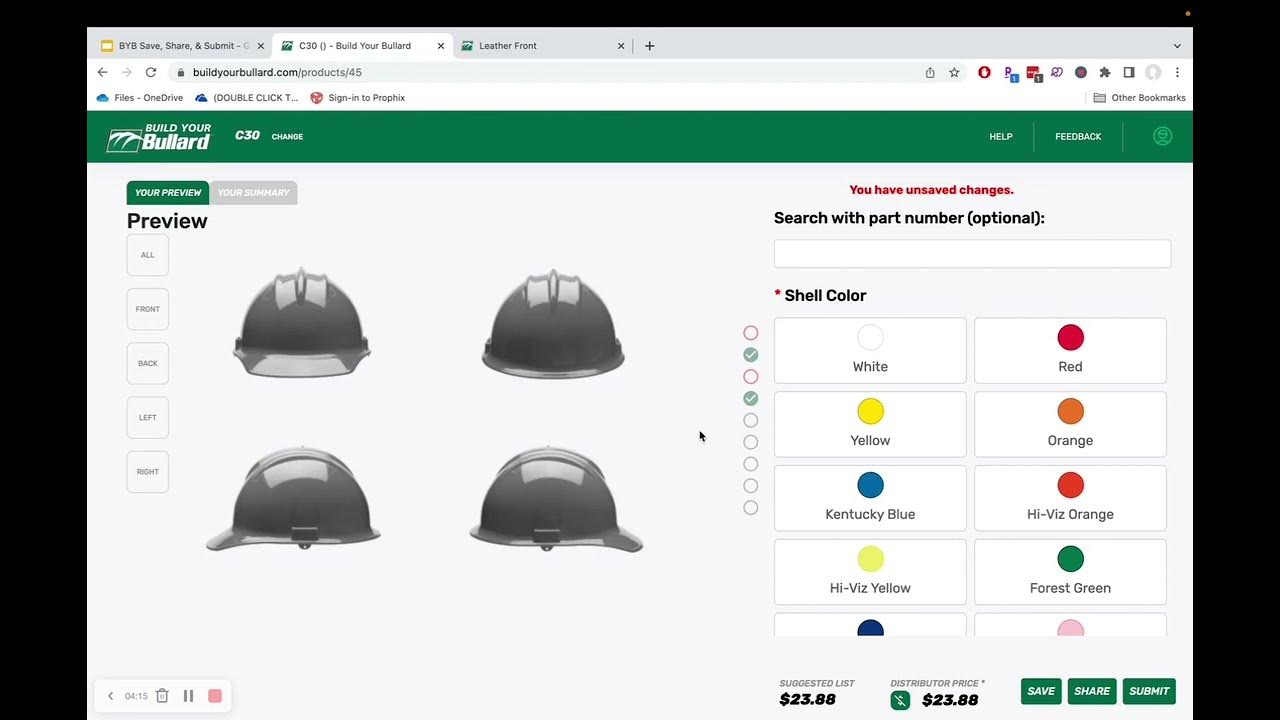Open a new browser tab with plus icon

point(649,45)
